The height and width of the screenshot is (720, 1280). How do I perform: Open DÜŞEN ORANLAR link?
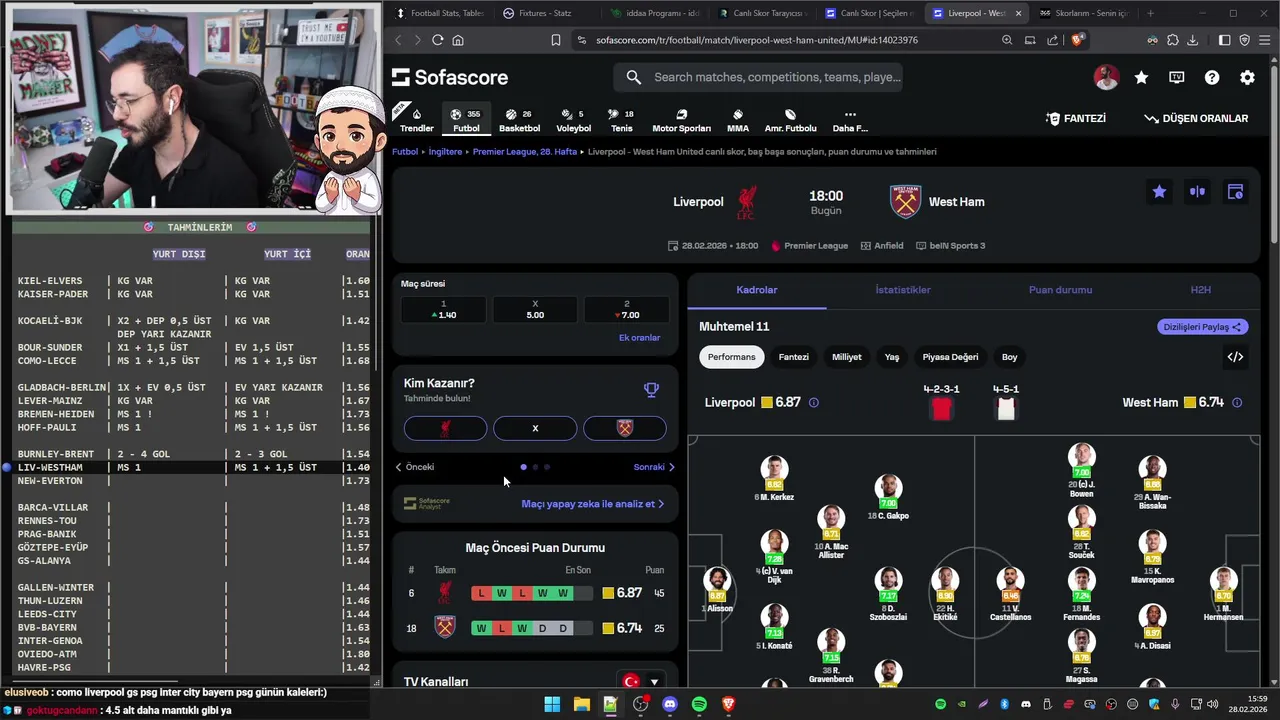[1196, 118]
